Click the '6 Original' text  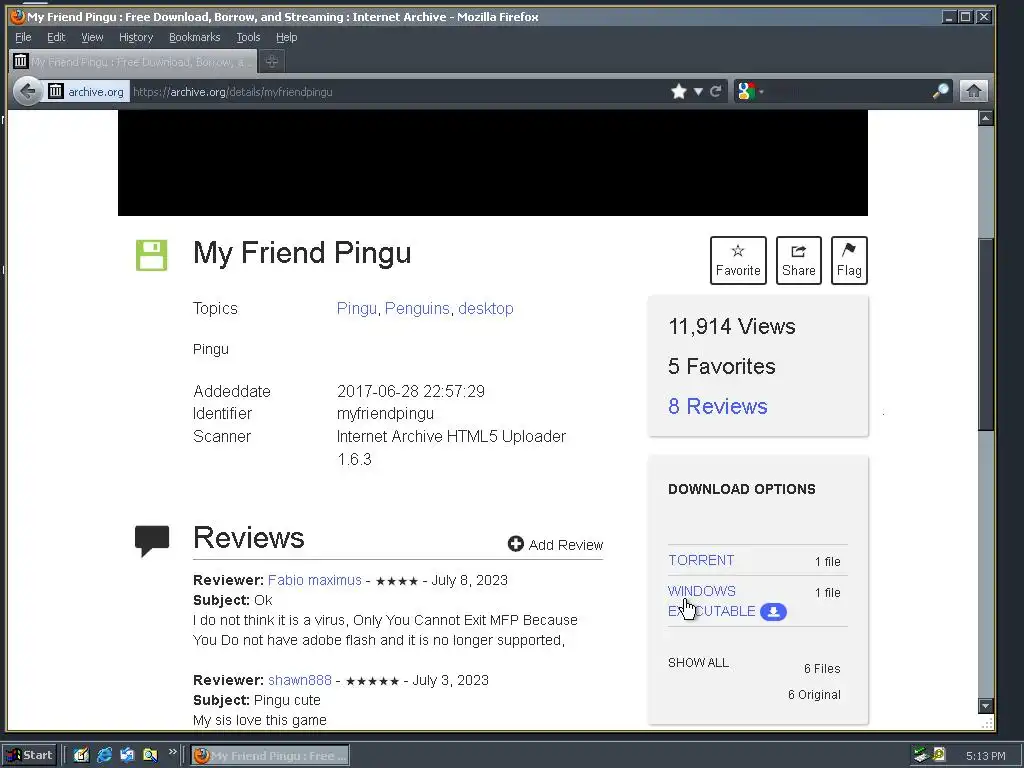pyautogui.click(x=814, y=694)
